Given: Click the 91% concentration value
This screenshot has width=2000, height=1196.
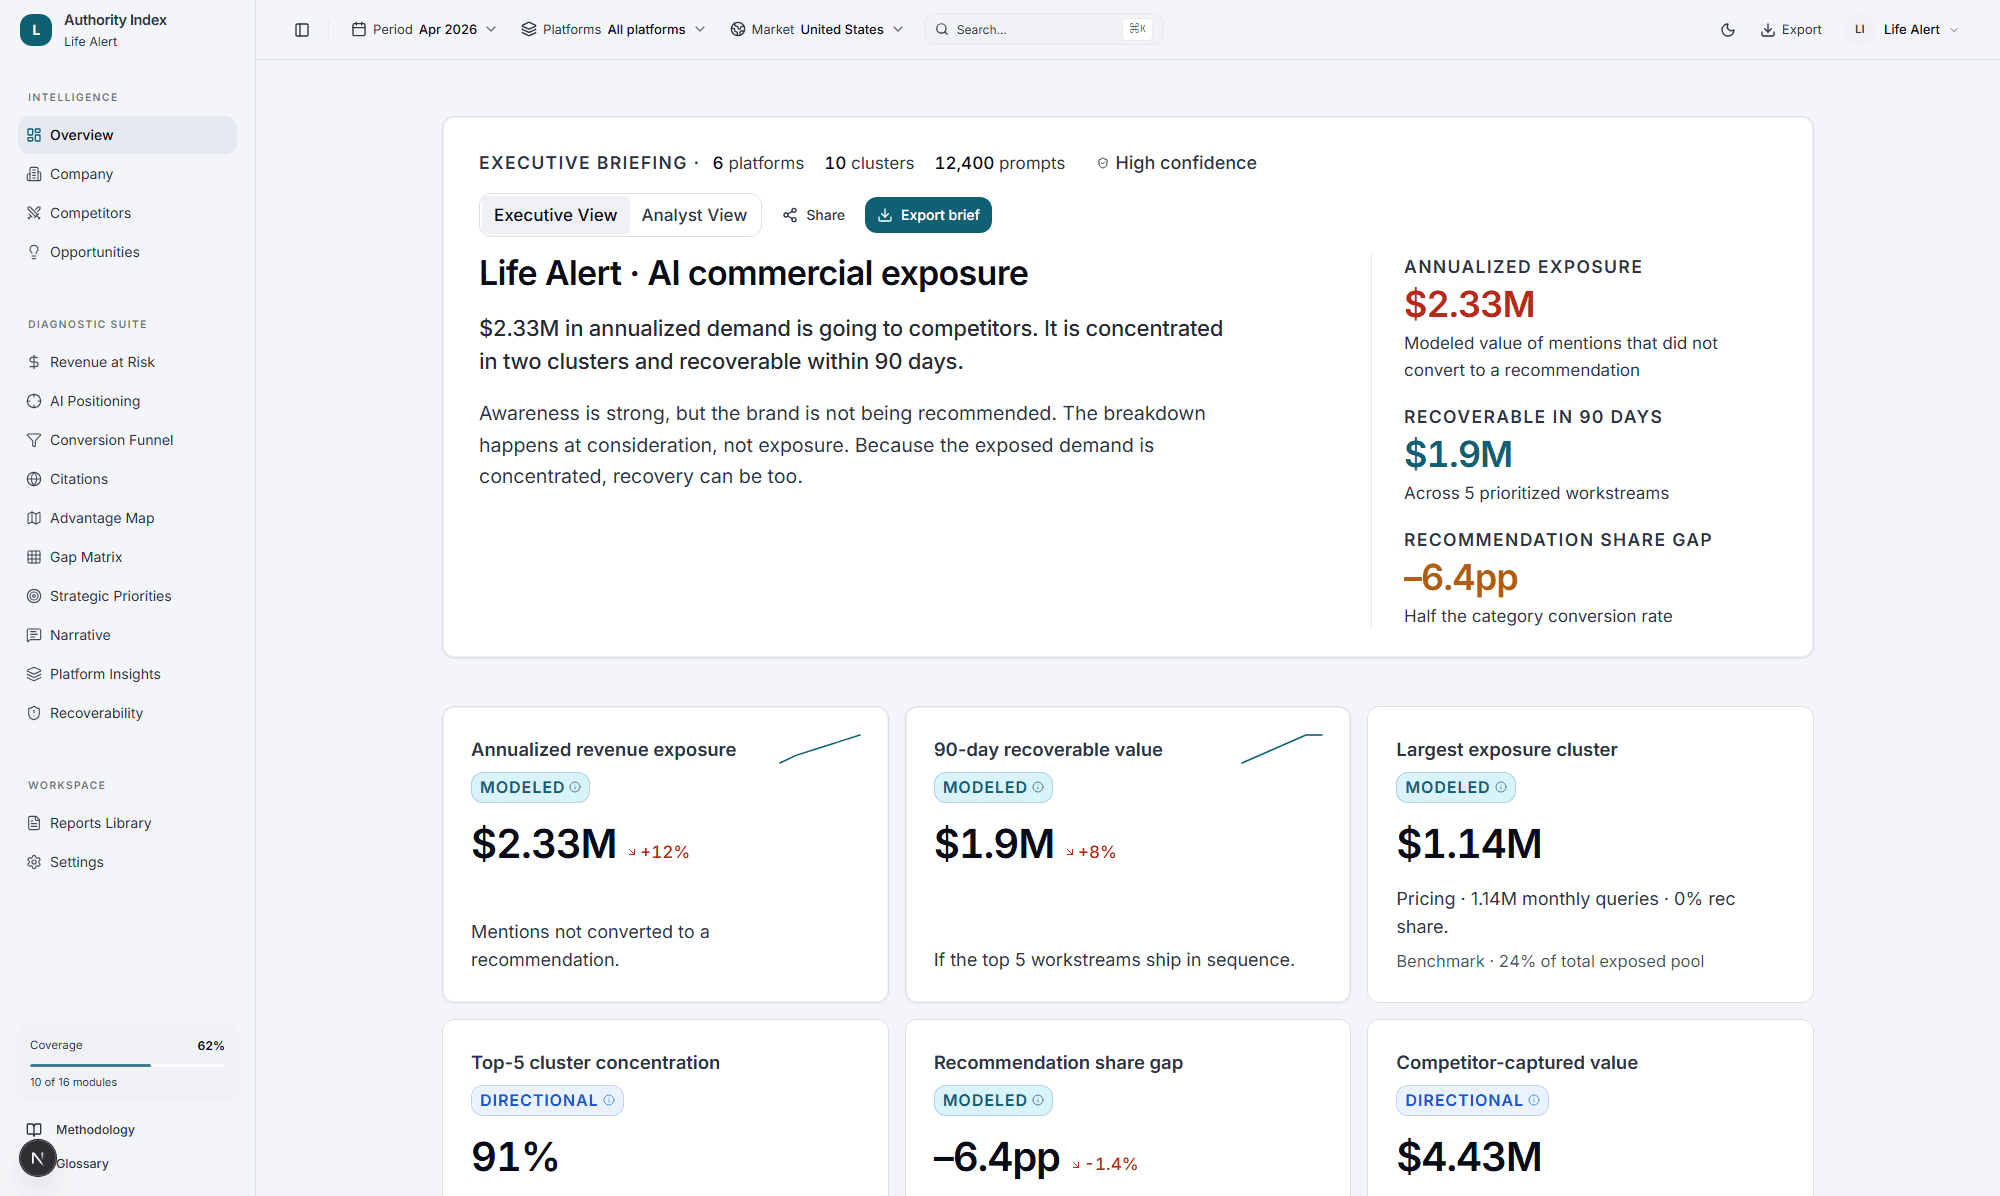Looking at the screenshot, I should click(x=515, y=1157).
